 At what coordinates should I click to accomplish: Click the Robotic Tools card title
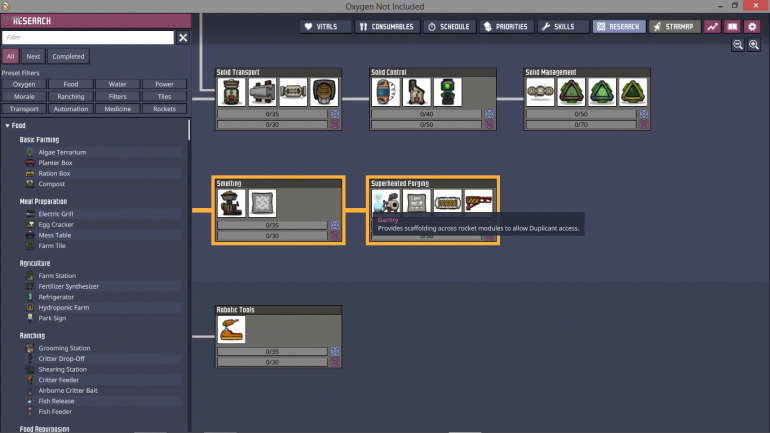tap(235, 310)
